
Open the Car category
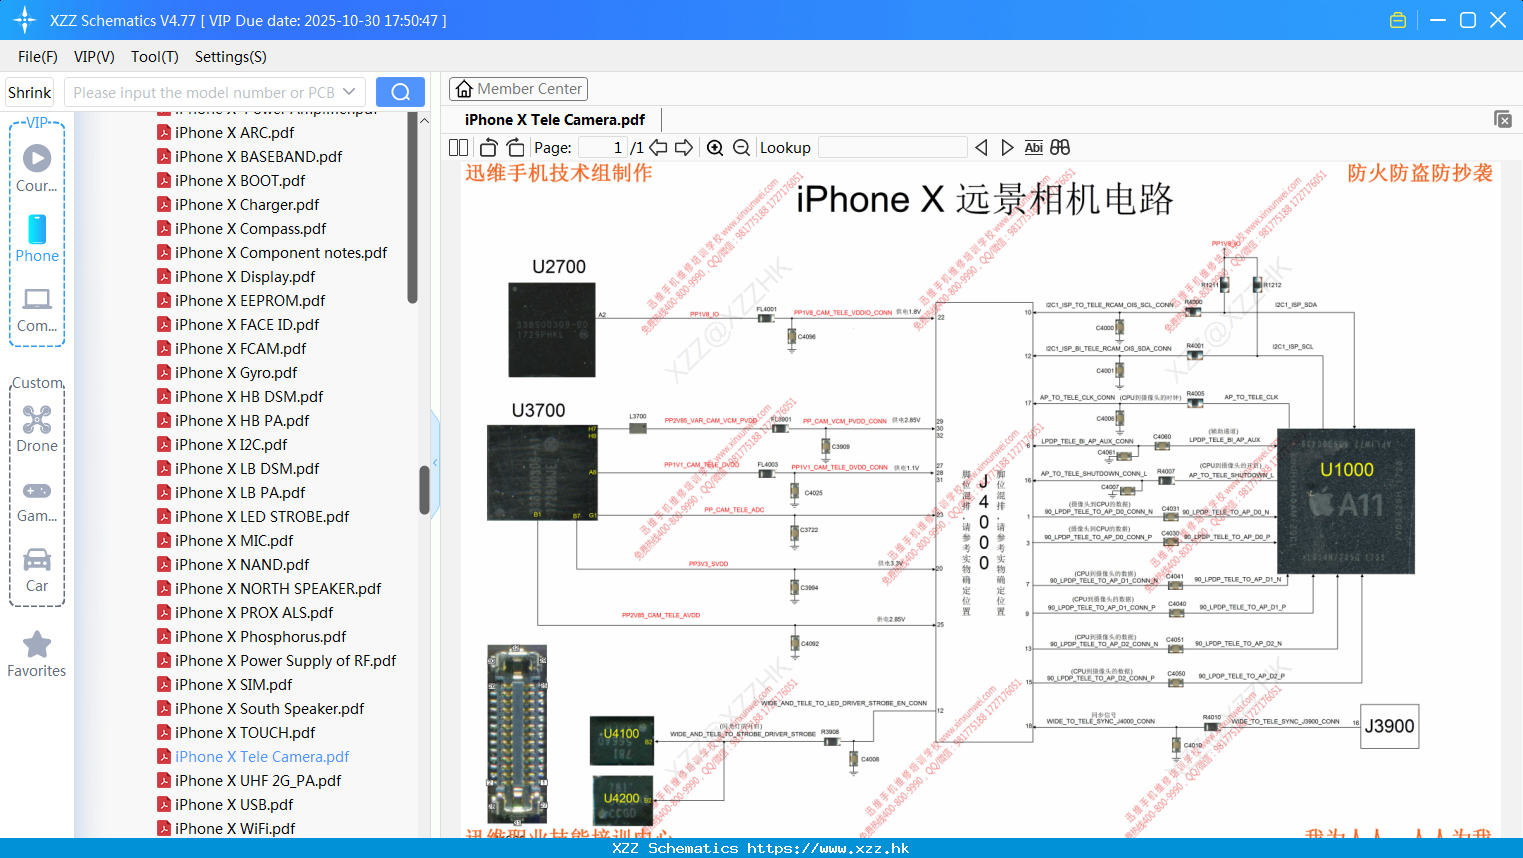pyautogui.click(x=37, y=570)
